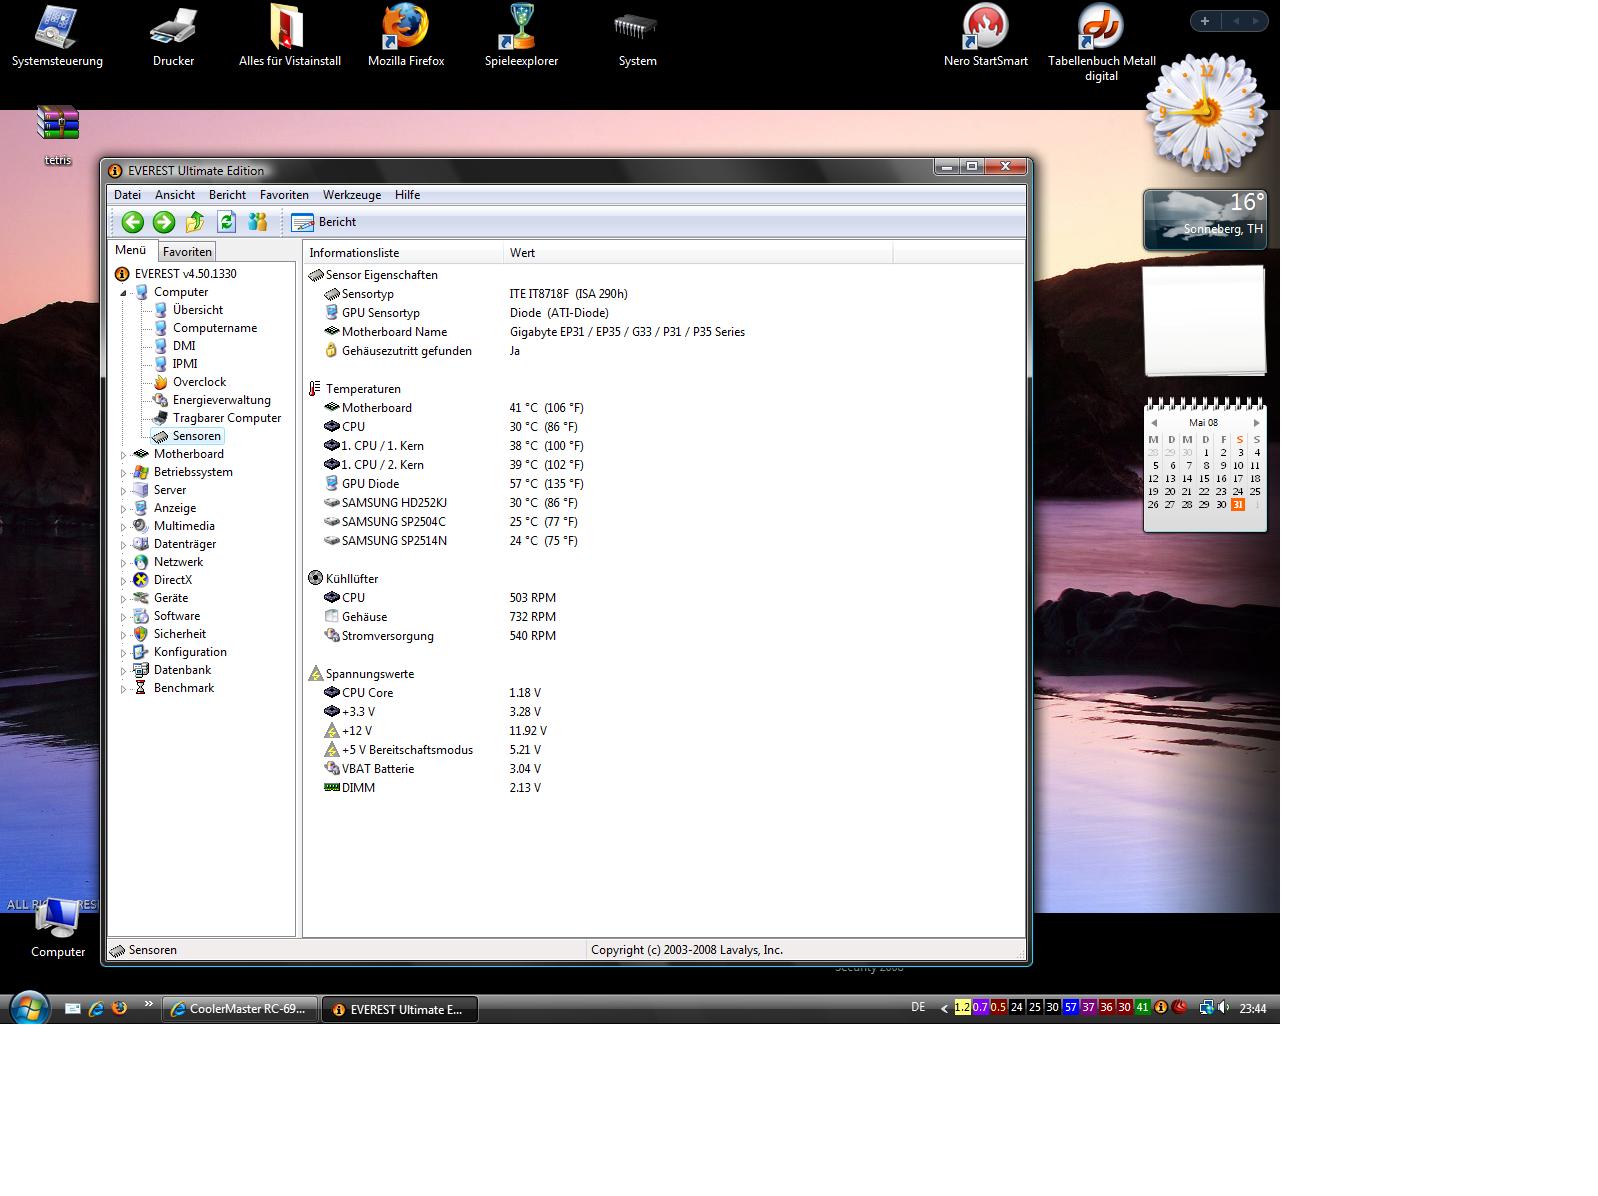Click the green Back arrow in EVEREST toolbar
The width and height of the screenshot is (1598, 1196).
click(133, 222)
